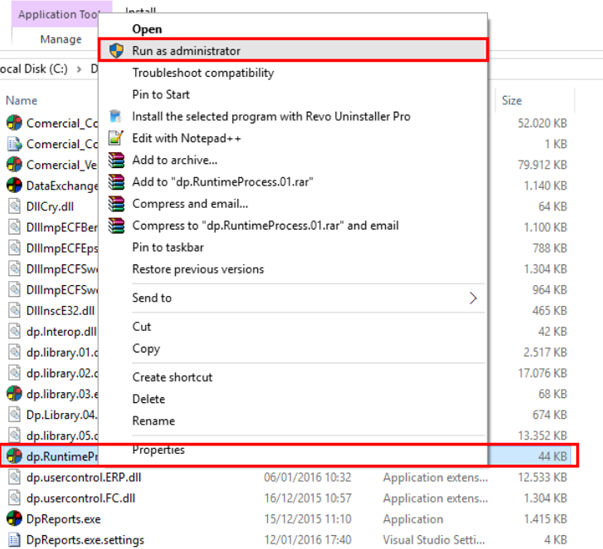Click the Revo Uninstaller icon in context menu
Image resolution: width=603 pixels, height=549 pixels.
click(x=116, y=116)
